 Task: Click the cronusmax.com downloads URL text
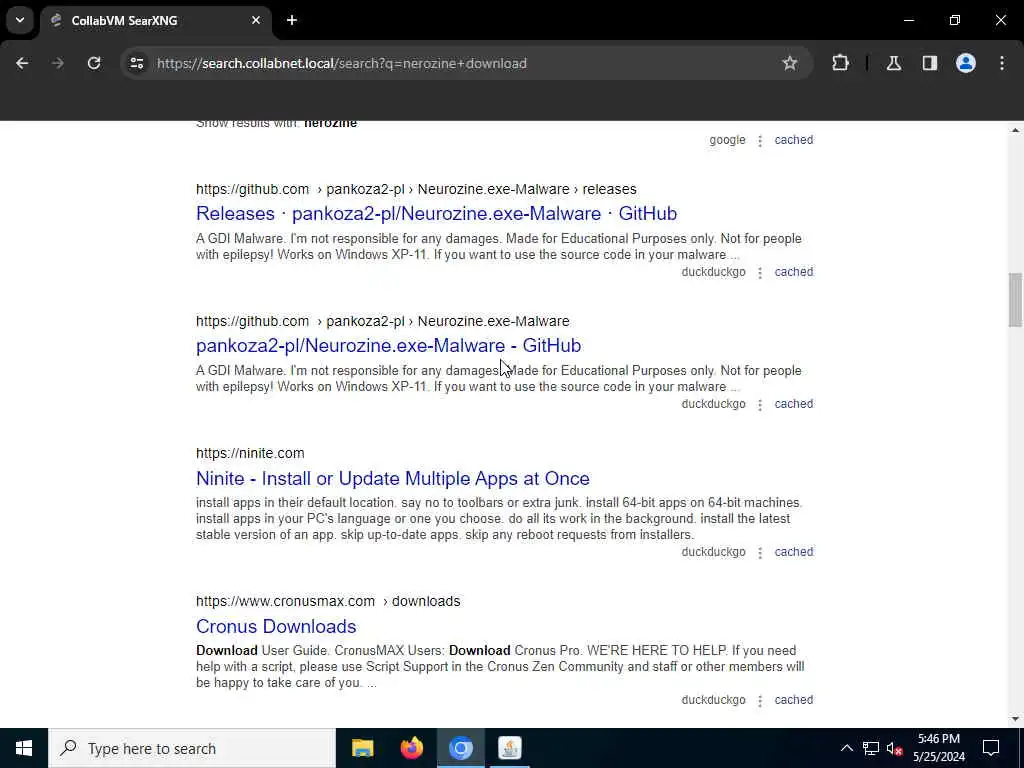tap(328, 601)
